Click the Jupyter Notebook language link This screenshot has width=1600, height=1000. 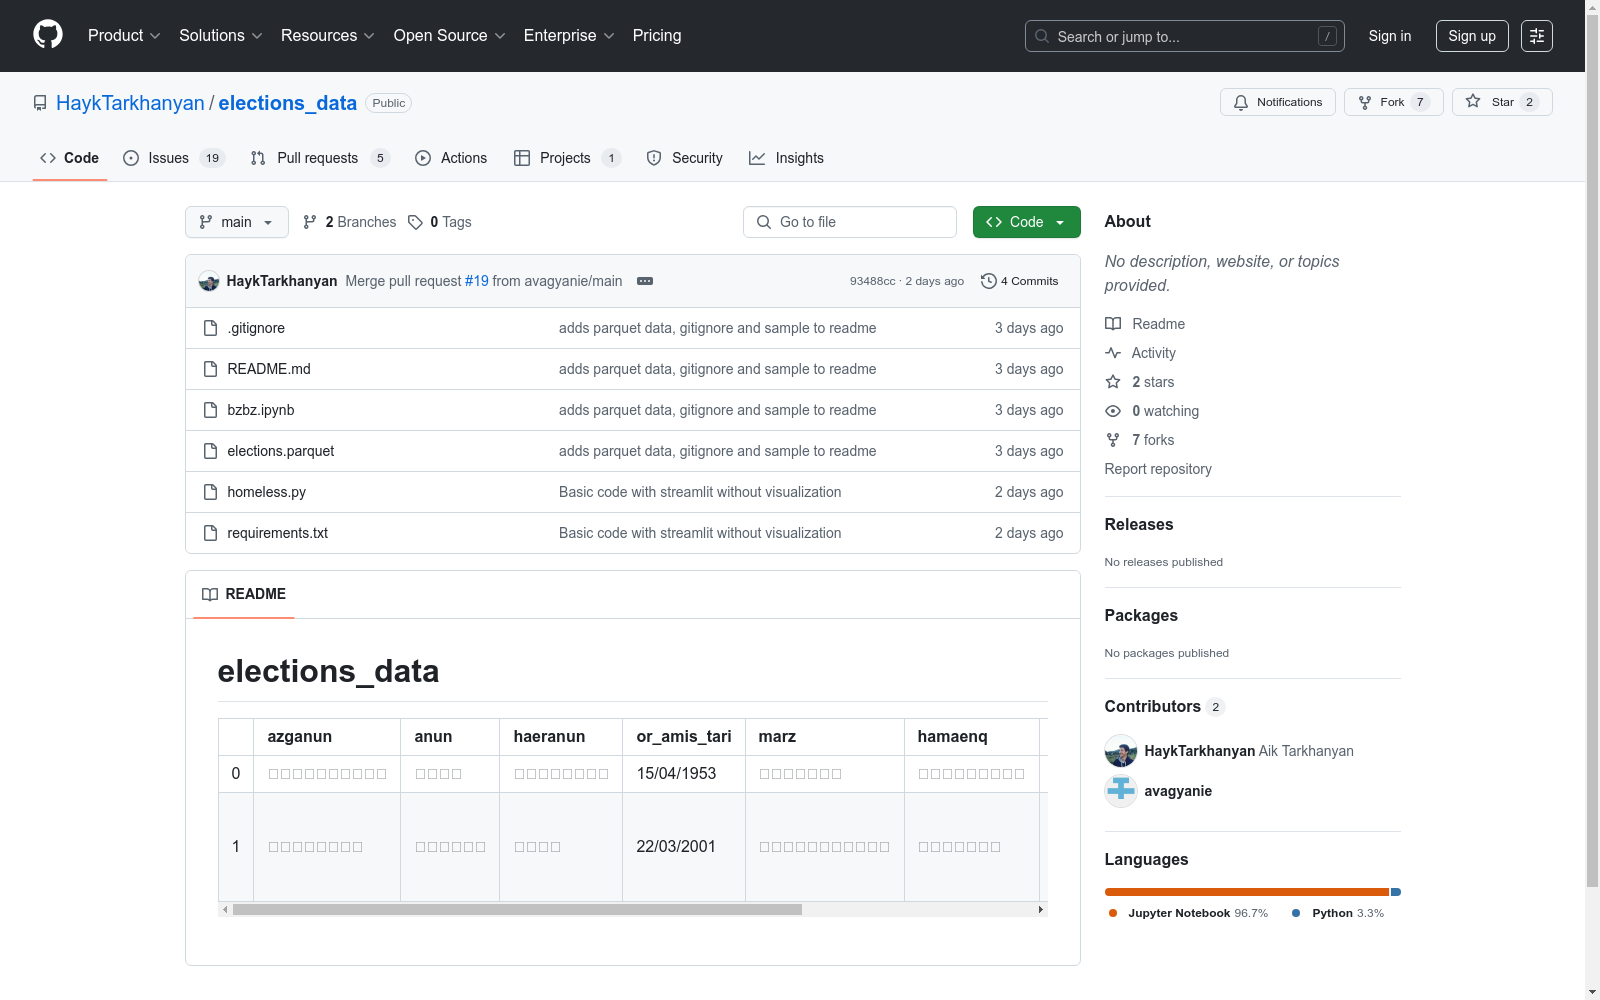click(1188, 913)
